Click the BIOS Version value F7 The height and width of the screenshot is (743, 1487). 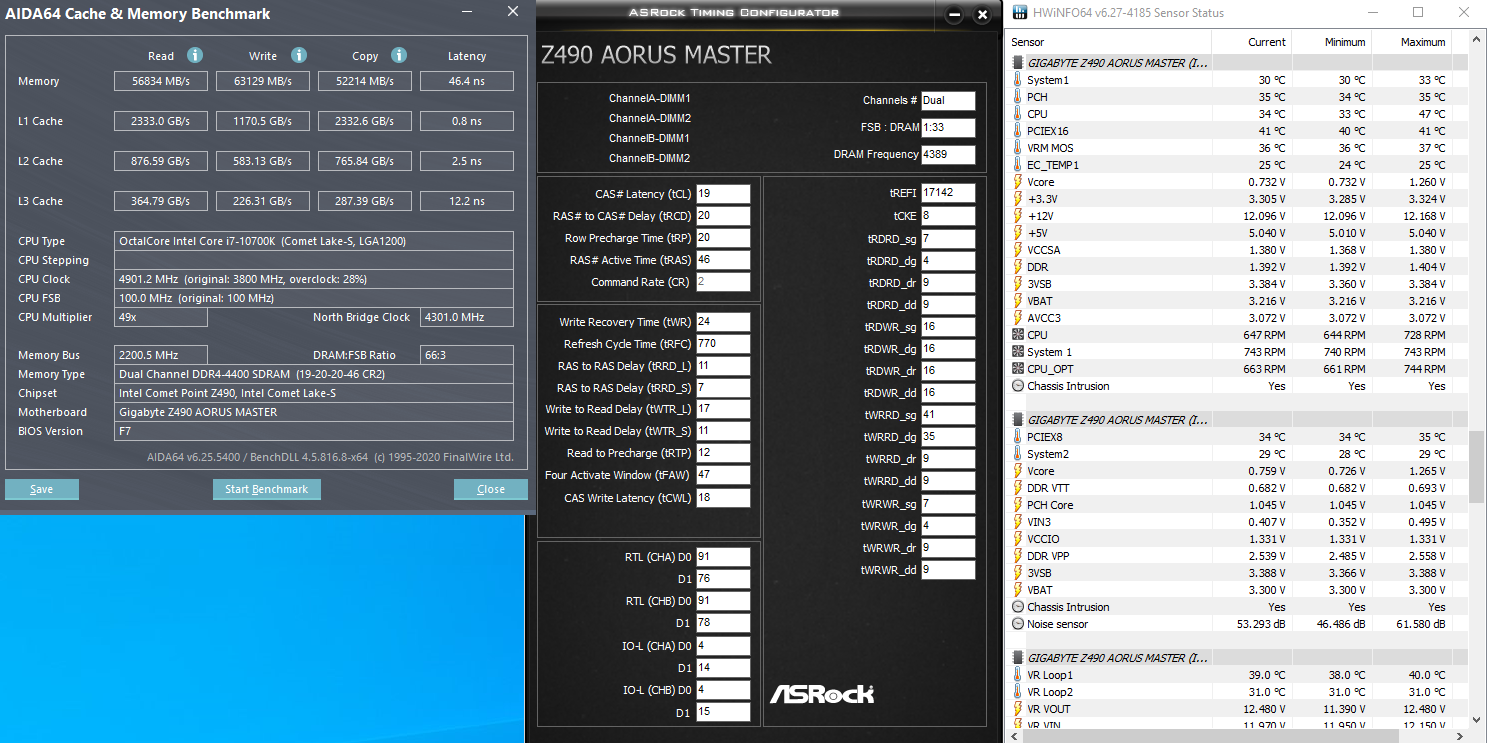pos(314,431)
